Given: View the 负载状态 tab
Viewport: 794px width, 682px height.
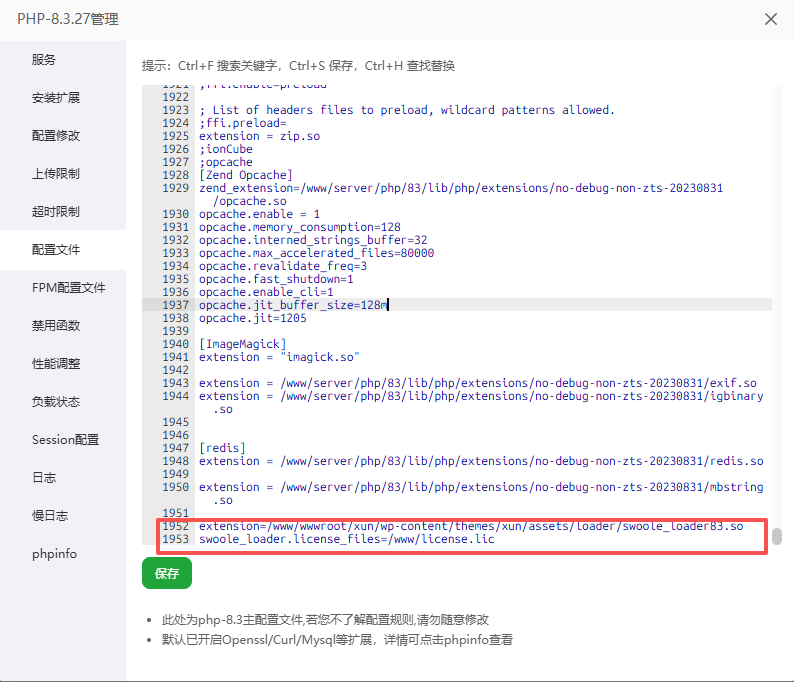Looking at the screenshot, I should point(56,402).
